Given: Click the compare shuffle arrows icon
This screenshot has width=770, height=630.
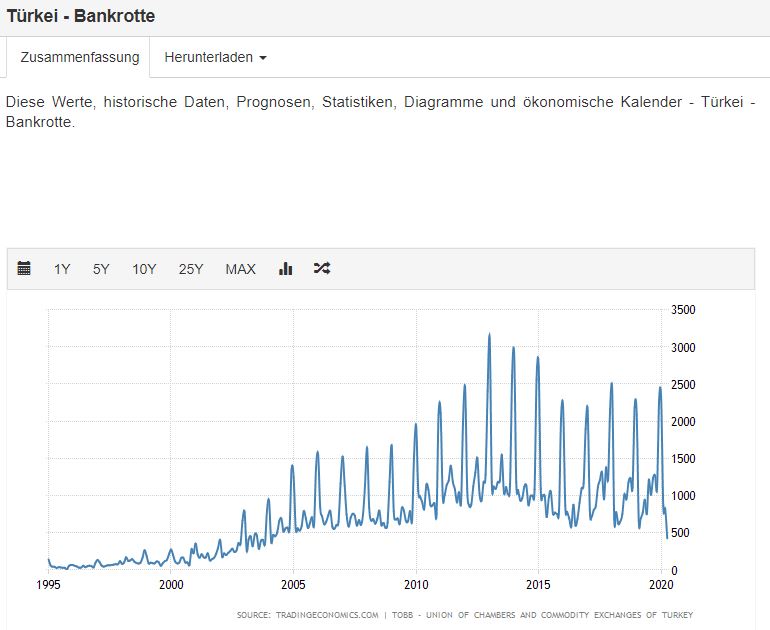Looking at the screenshot, I should [322, 268].
